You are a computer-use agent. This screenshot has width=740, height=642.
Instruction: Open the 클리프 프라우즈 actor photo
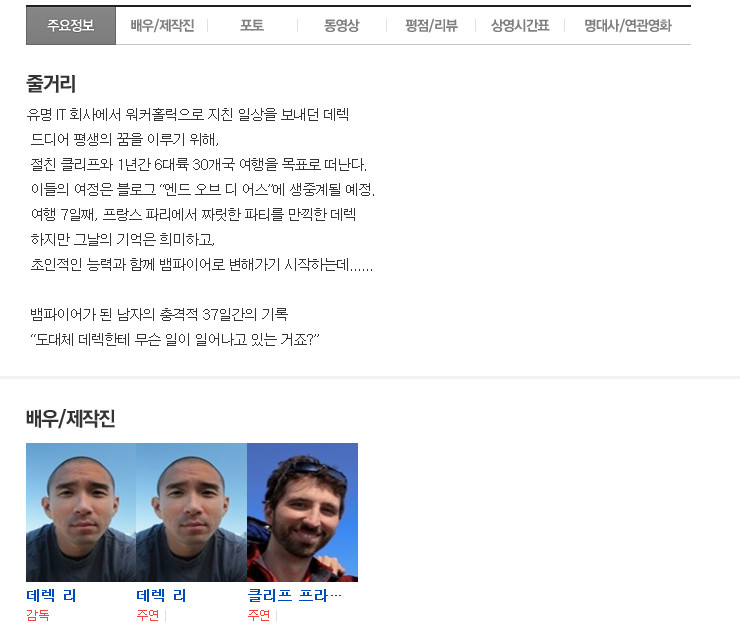pyautogui.click(x=303, y=512)
